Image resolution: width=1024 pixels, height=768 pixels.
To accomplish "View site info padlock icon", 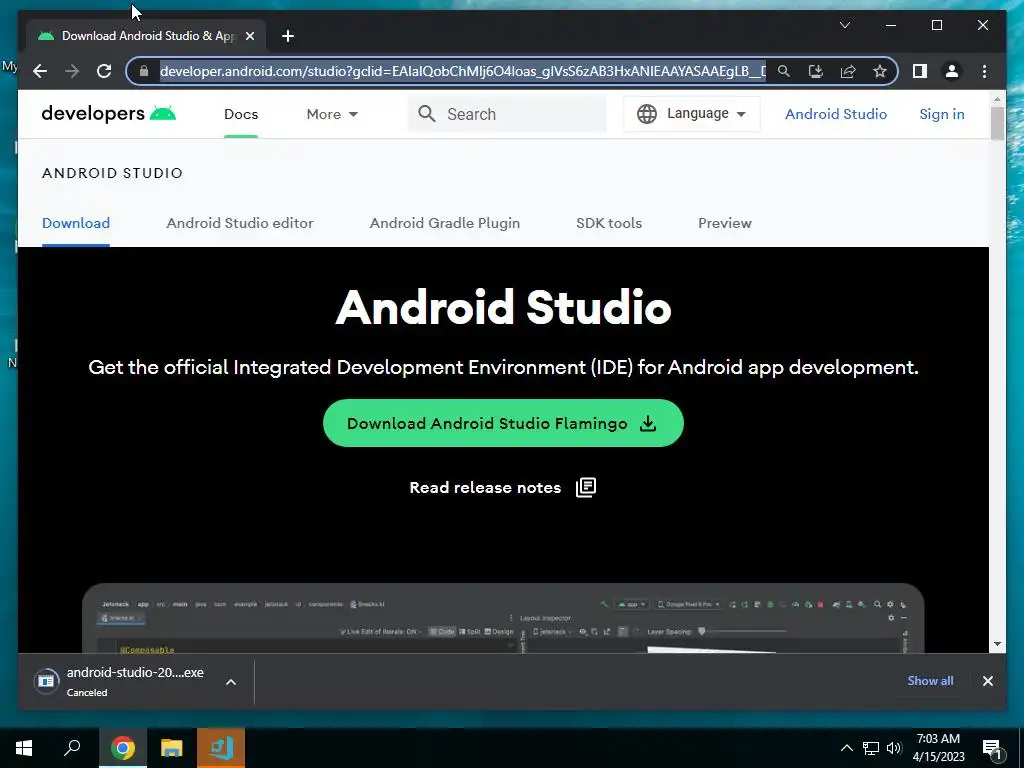I will point(144,71).
